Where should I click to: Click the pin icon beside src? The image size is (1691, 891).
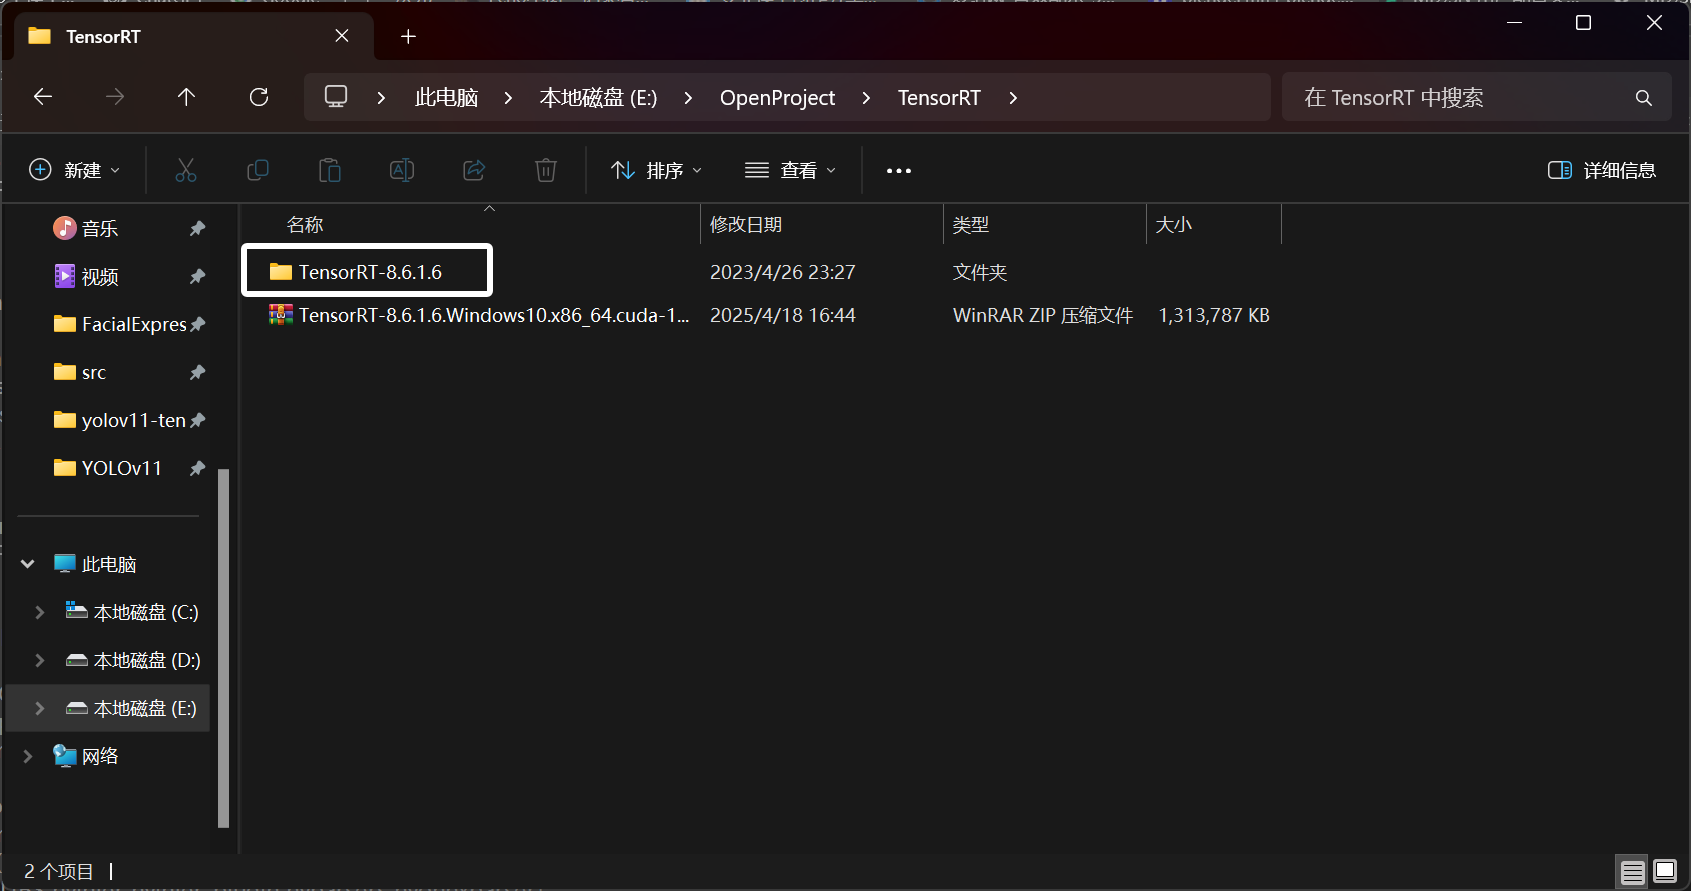point(197,372)
